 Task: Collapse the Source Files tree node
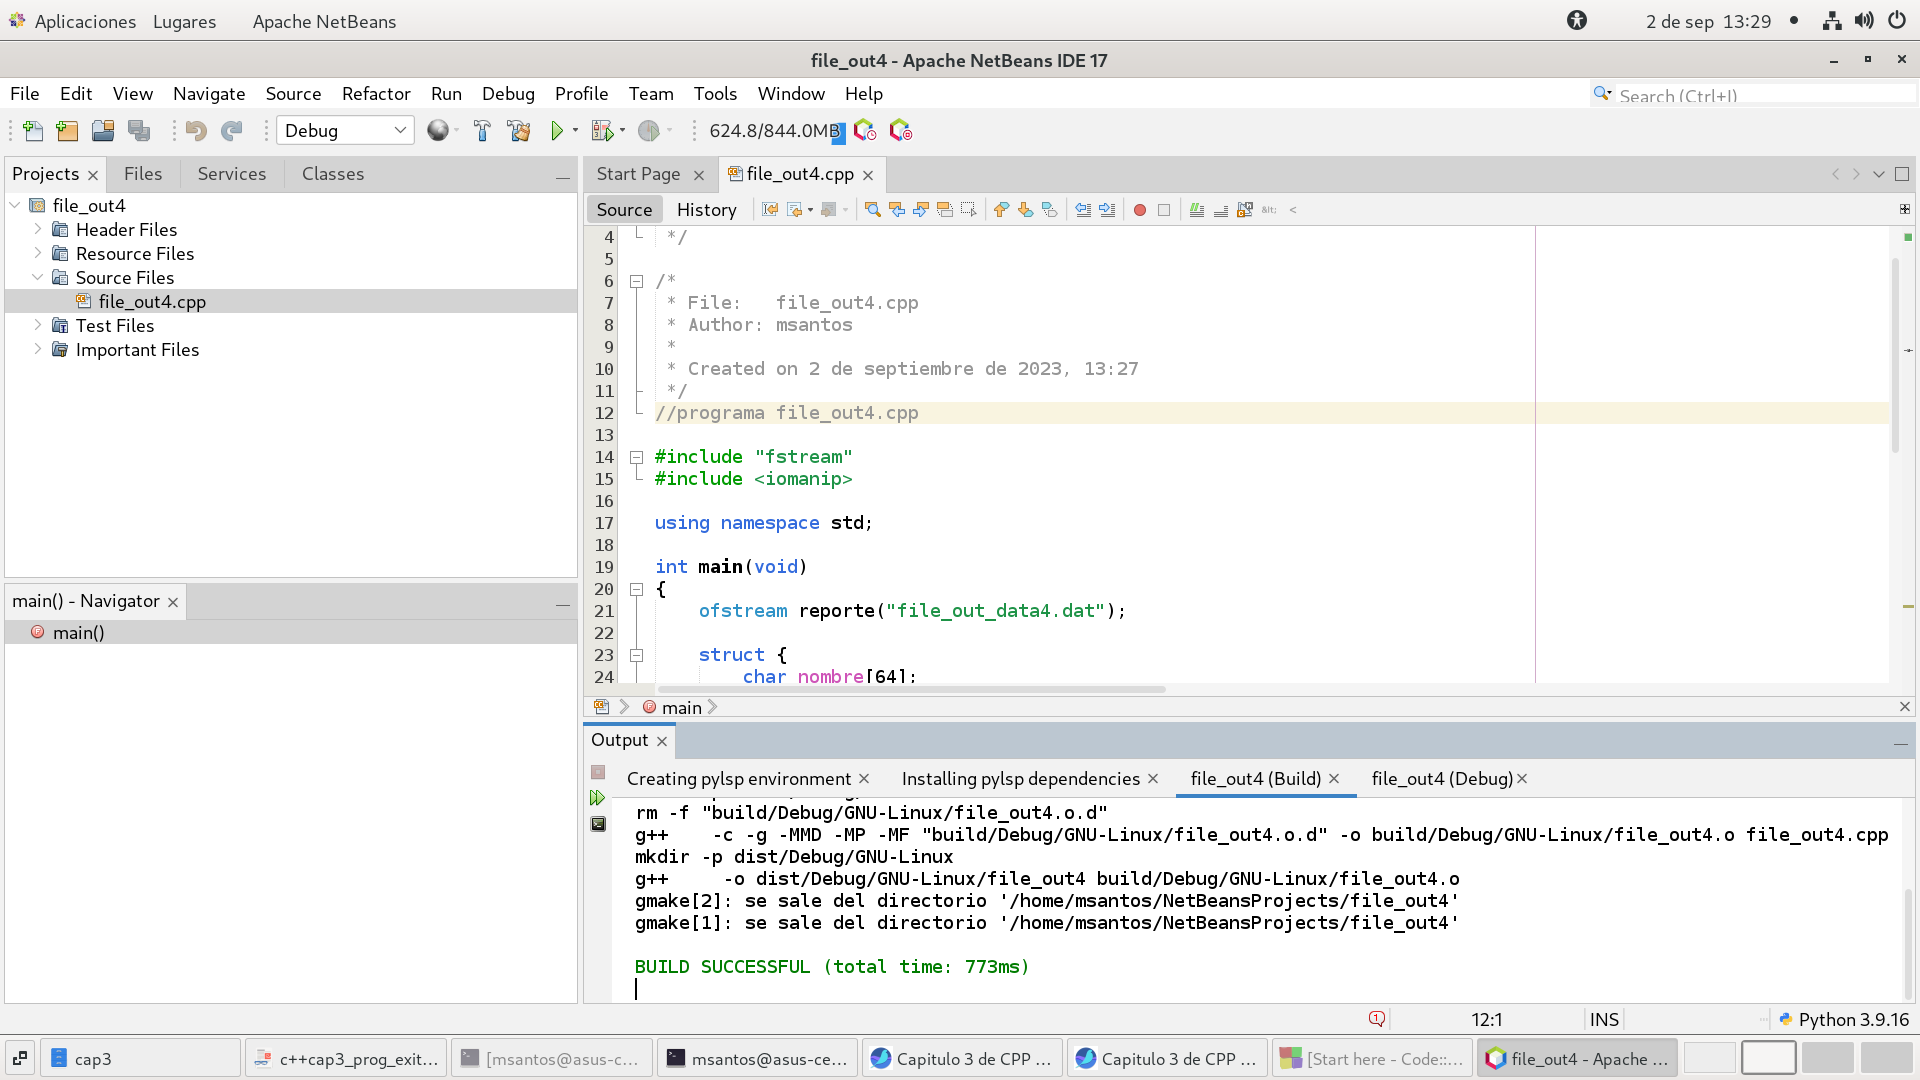[x=38, y=277]
